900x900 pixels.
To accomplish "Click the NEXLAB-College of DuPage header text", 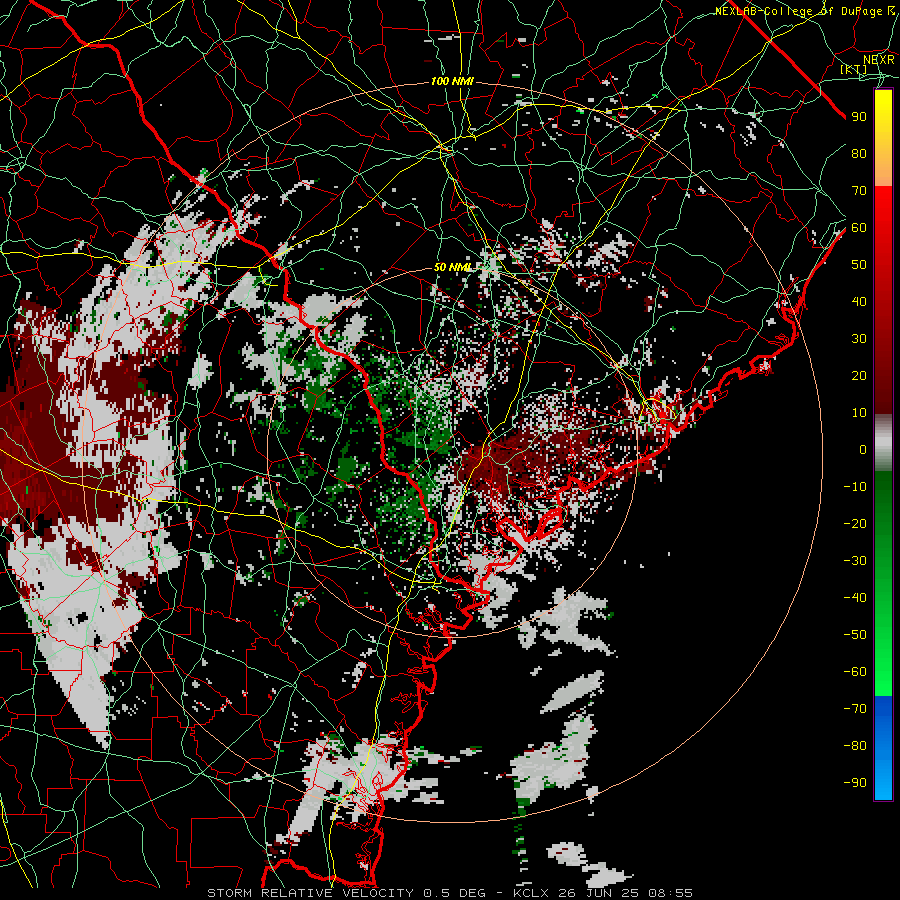I will tap(798, 11).
